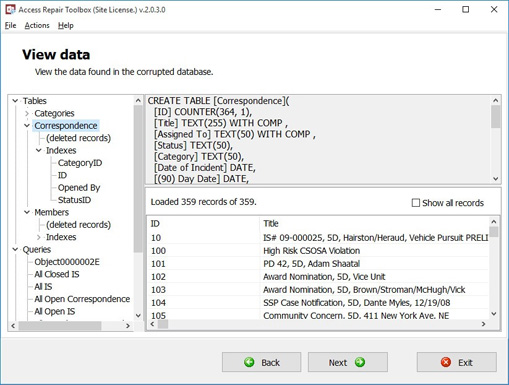This screenshot has height=385, width=509.
Task: Collapse the Queries tree node
Action: click(x=15, y=249)
